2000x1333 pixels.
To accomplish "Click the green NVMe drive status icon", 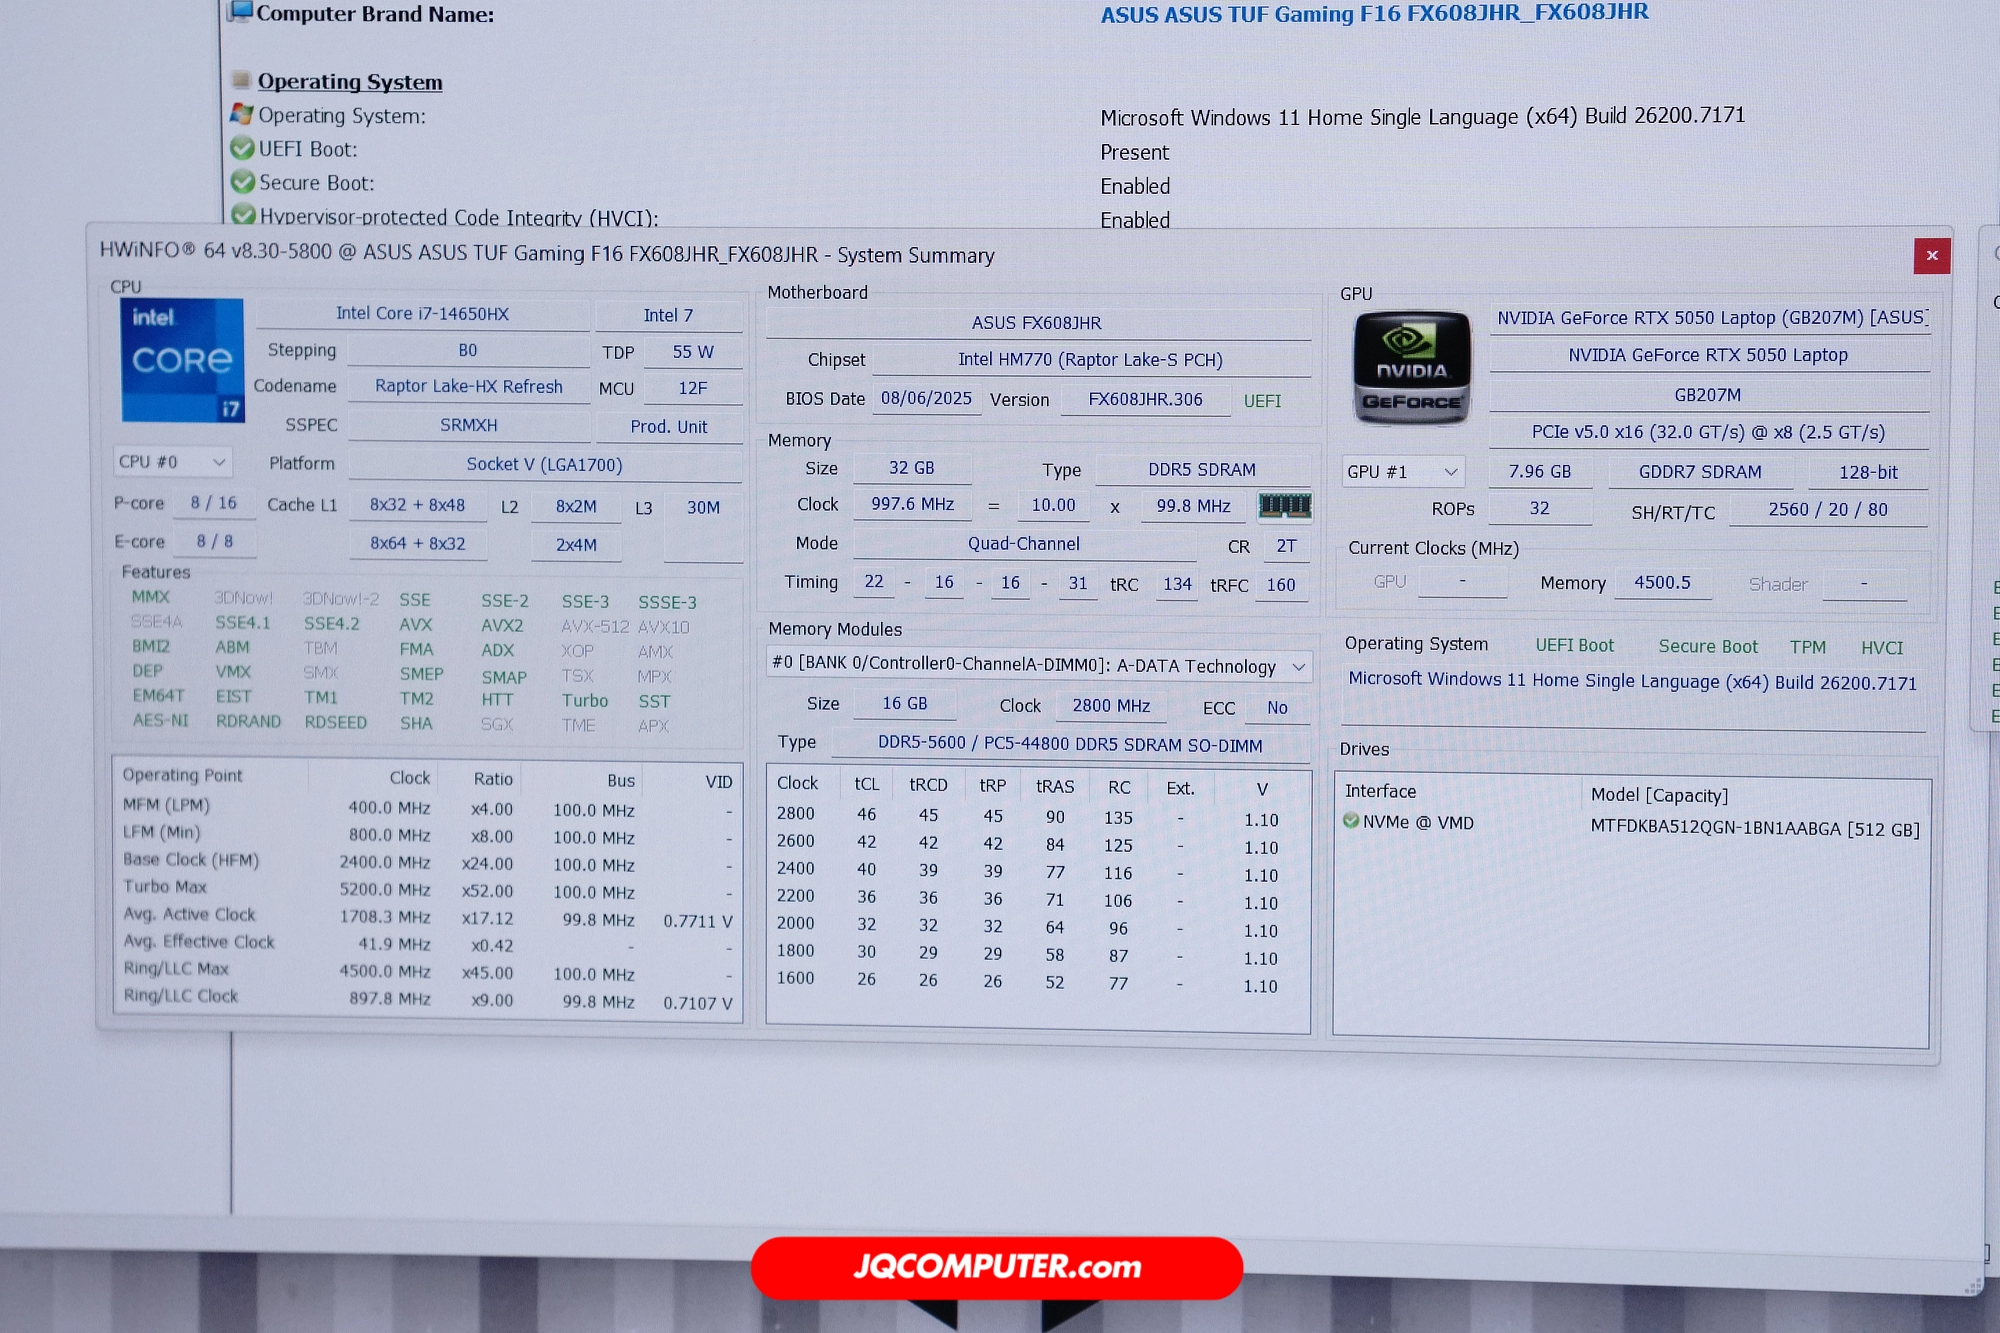I will point(1351,821).
